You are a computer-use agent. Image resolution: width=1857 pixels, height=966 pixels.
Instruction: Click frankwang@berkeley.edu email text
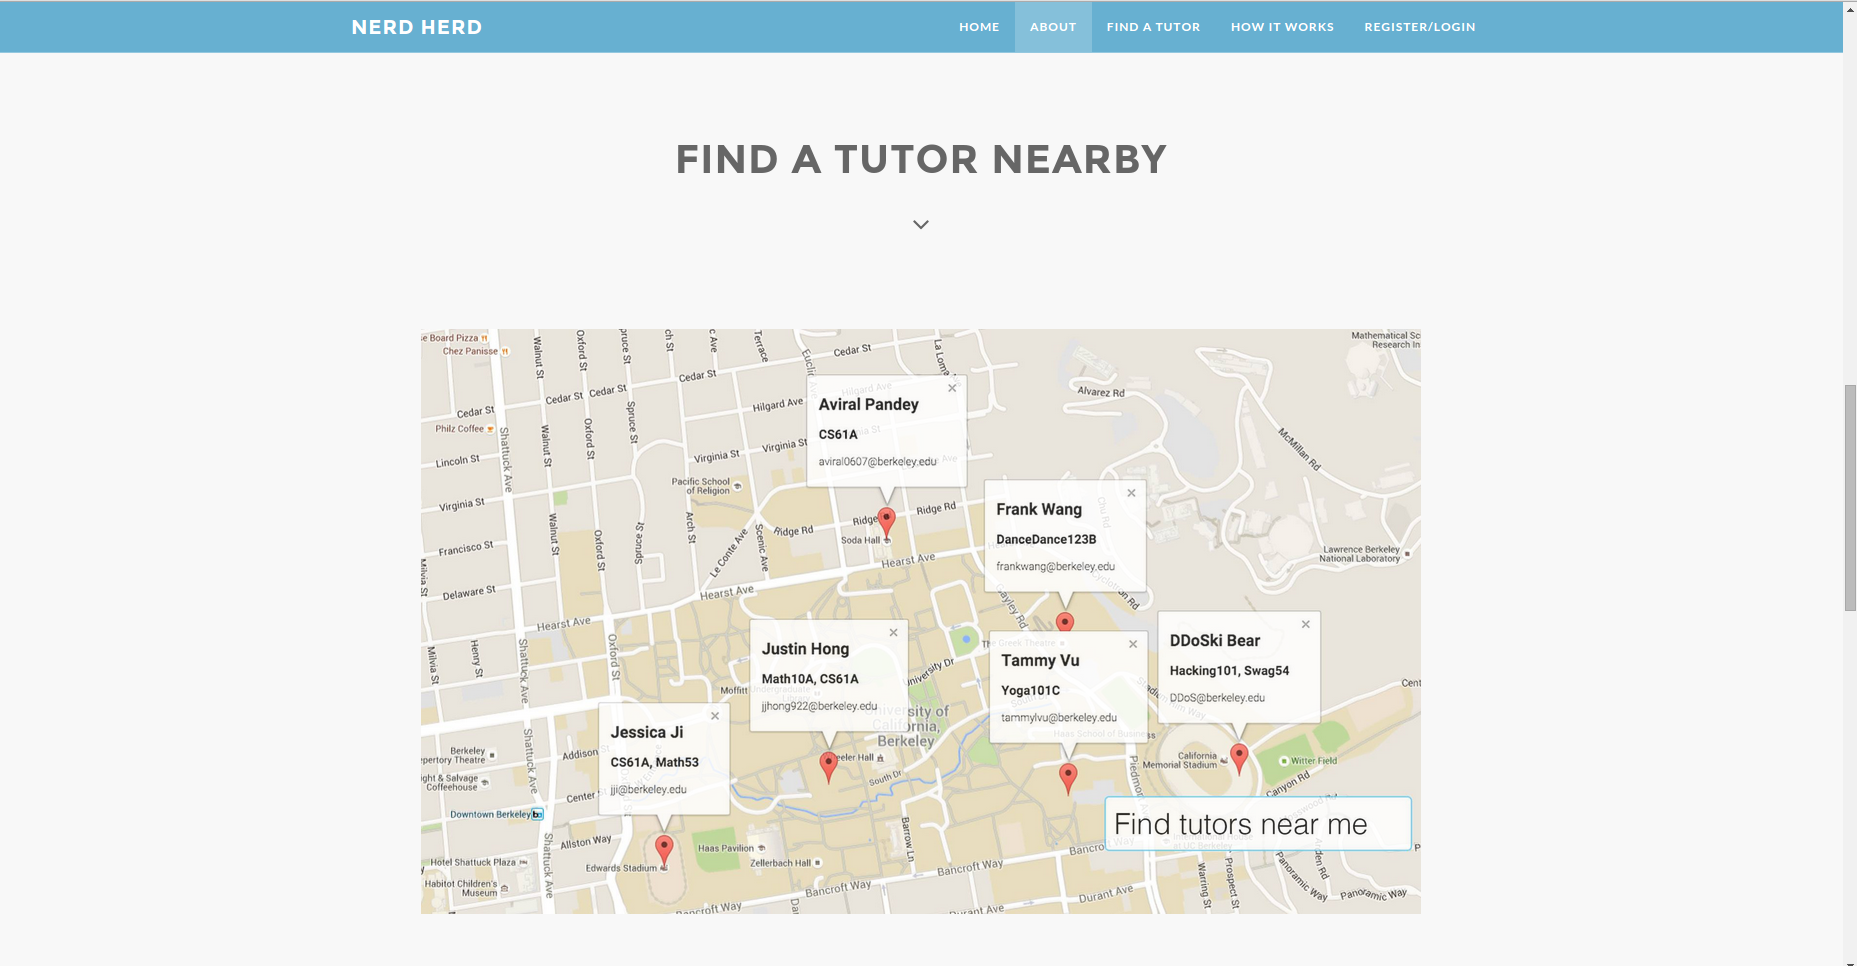(x=1055, y=566)
